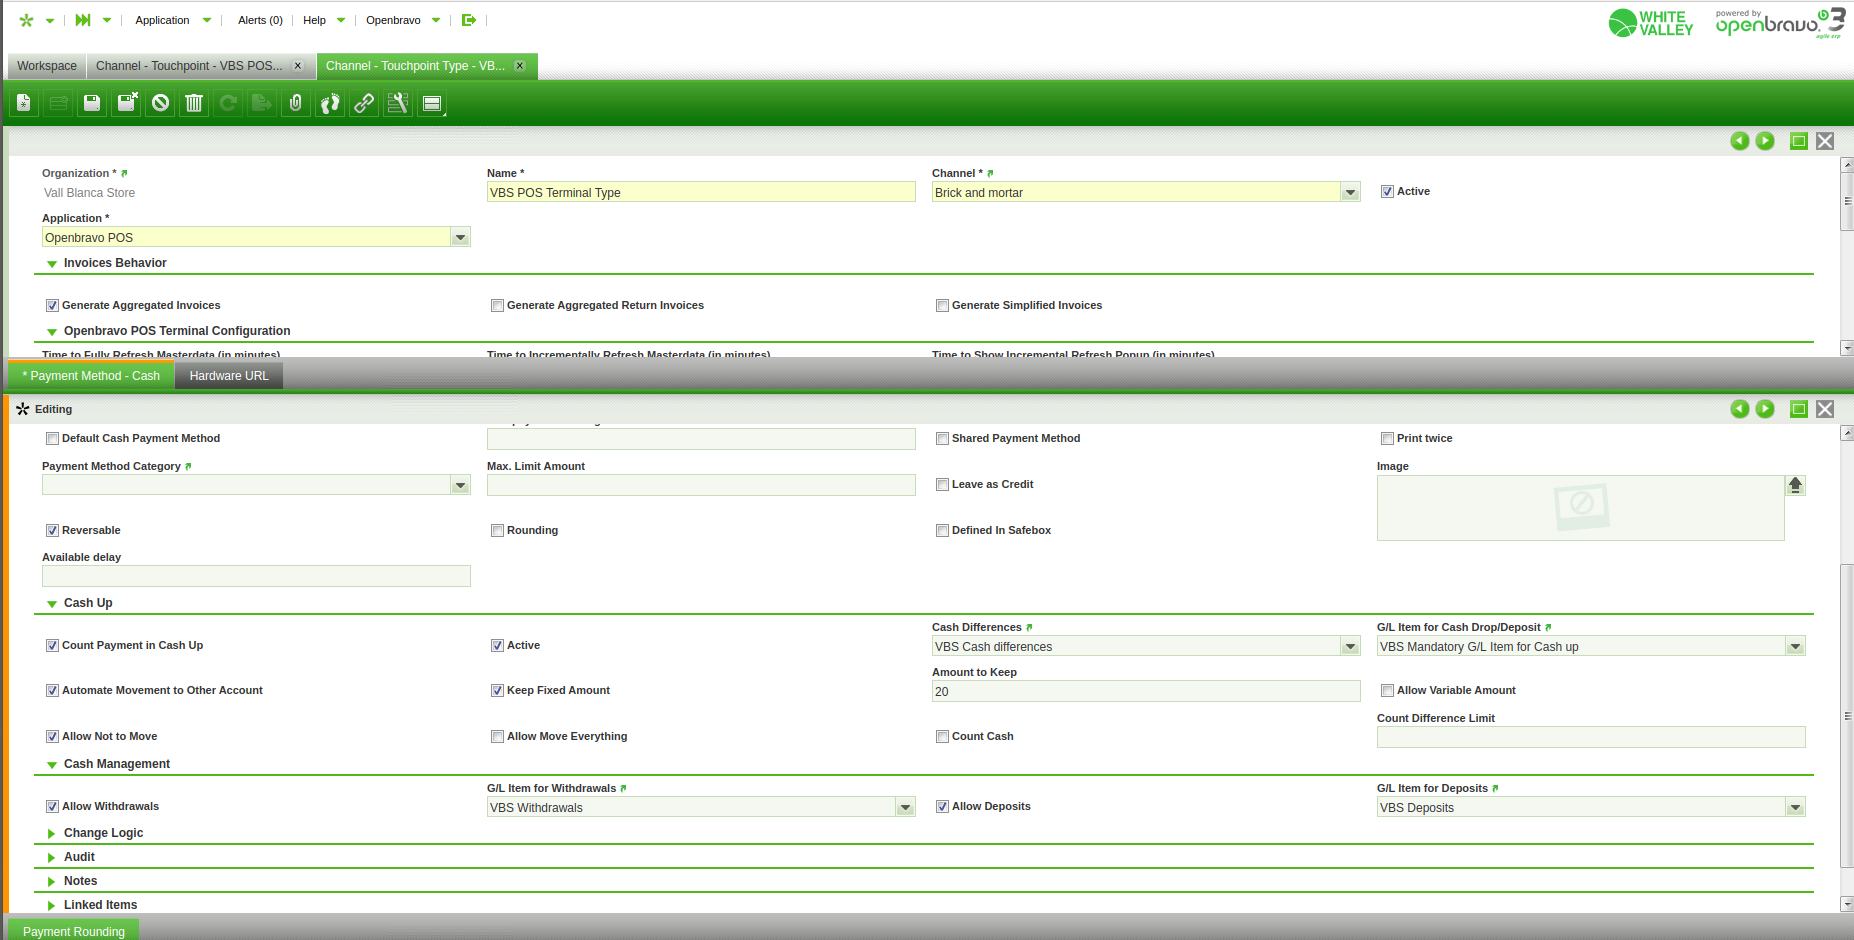Switch to the Hardware URL tab
1854x940 pixels.
click(x=229, y=376)
